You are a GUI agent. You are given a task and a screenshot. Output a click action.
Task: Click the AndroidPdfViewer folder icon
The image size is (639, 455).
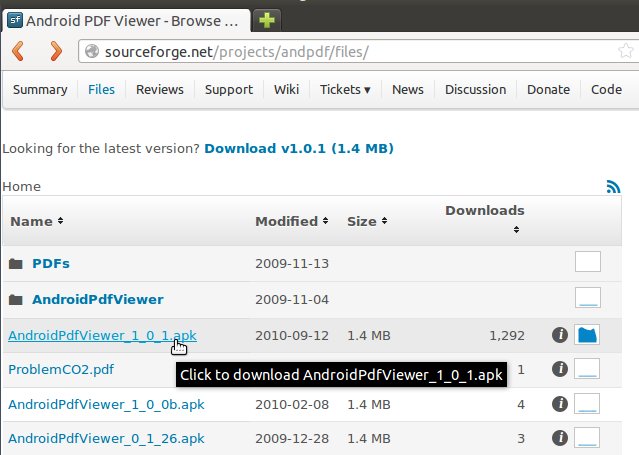[15, 300]
